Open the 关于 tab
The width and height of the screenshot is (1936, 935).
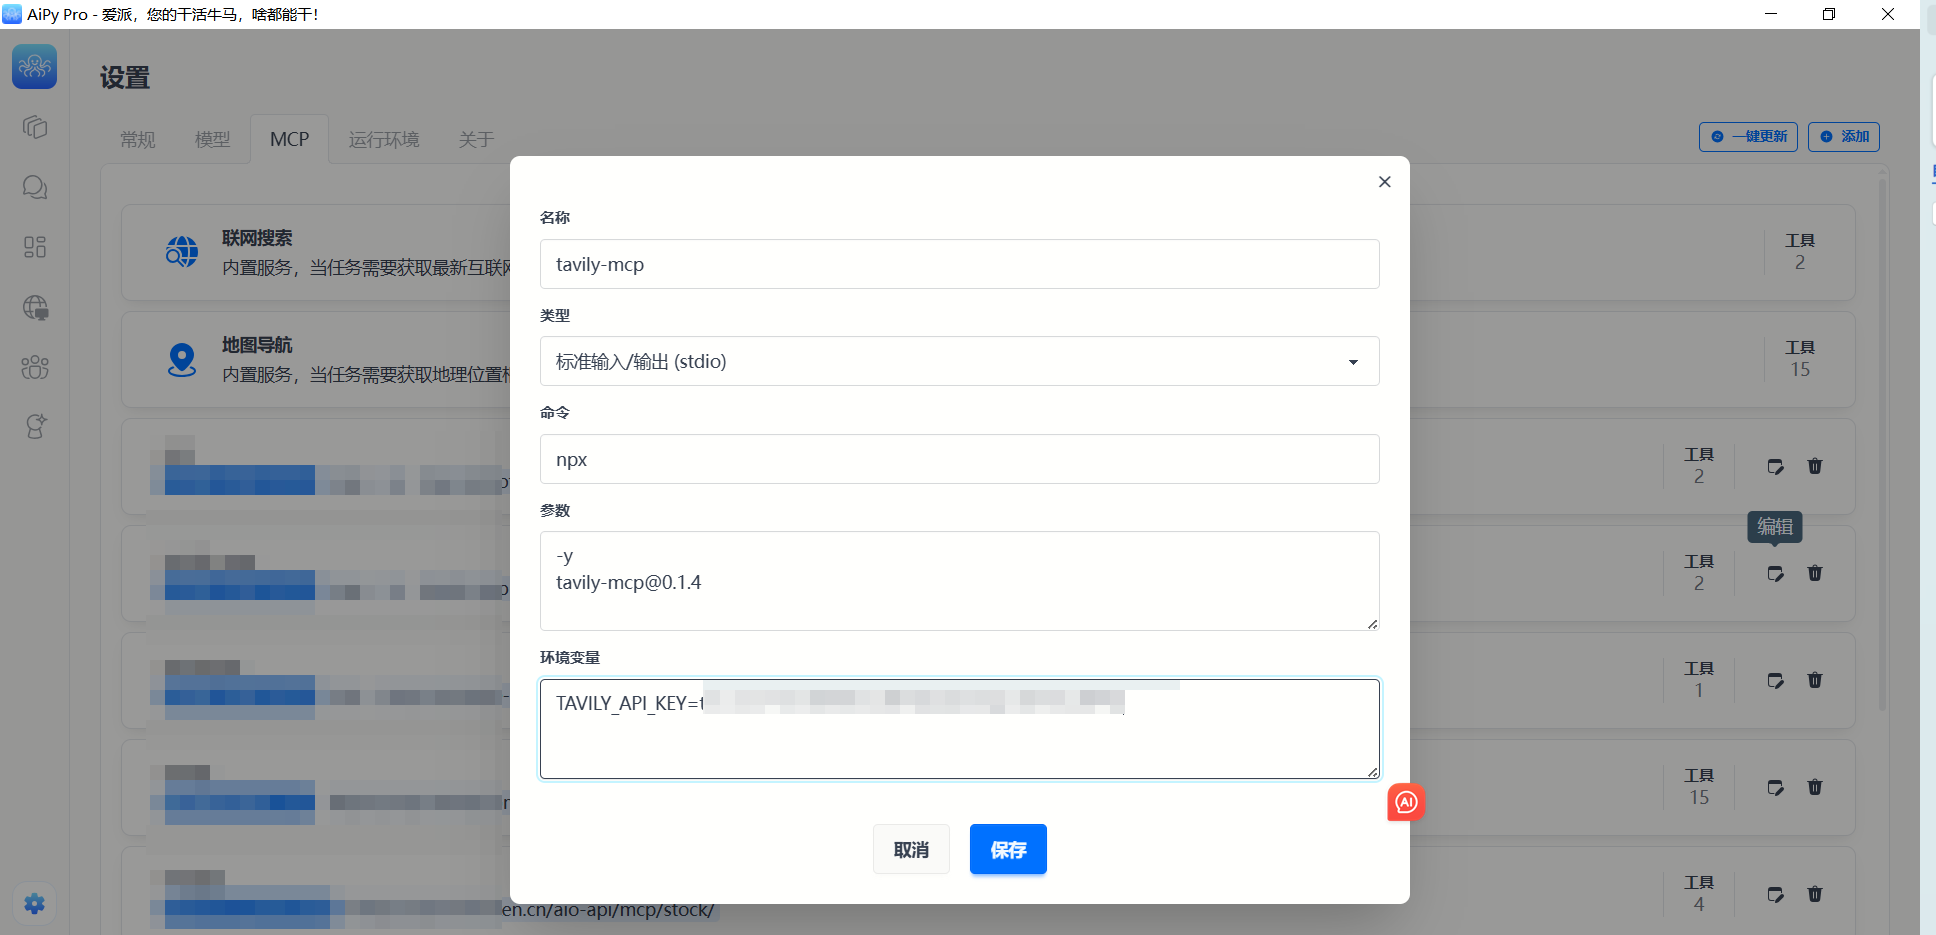point(476,140)
